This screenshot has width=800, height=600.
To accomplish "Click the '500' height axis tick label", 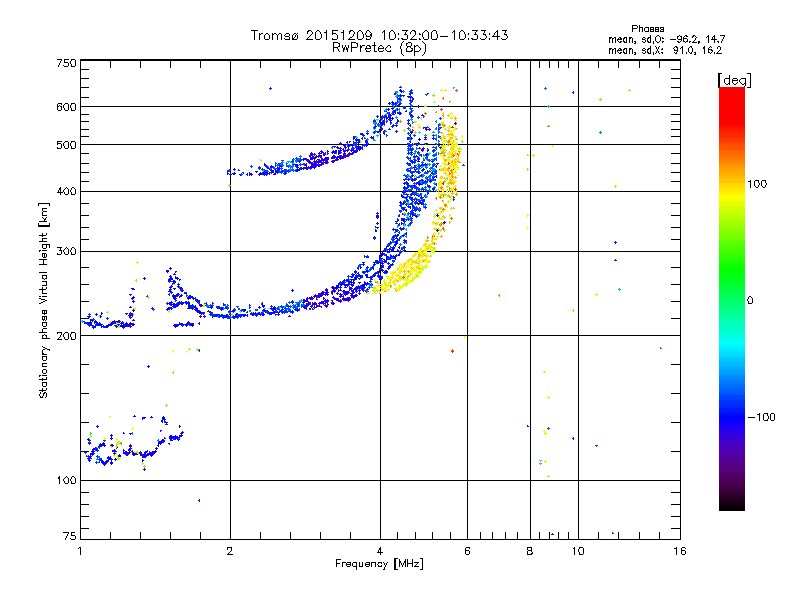I will point(66,145).
